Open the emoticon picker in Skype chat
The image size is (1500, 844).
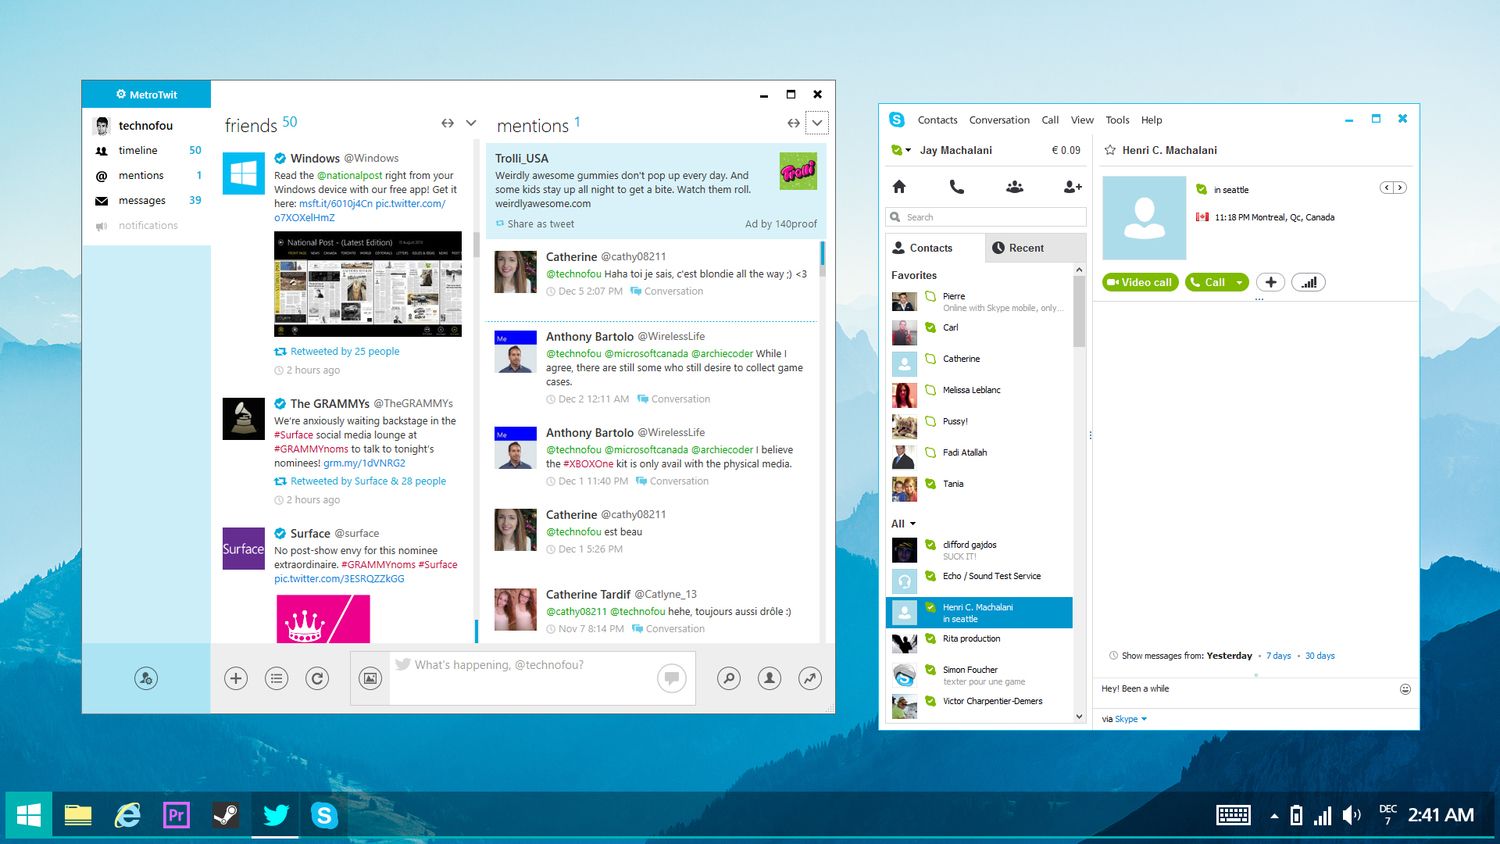(x=1405, y=689)
